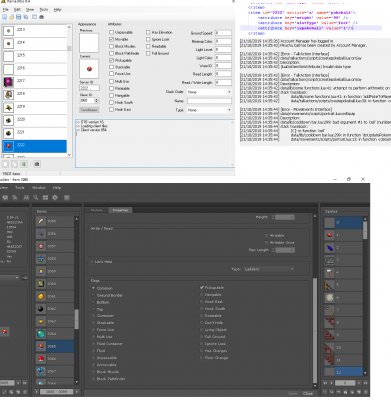The image size is (391, 400).
Task: Click the Save As icon in ItemEditor toolbar
Action: click(26, 17)
